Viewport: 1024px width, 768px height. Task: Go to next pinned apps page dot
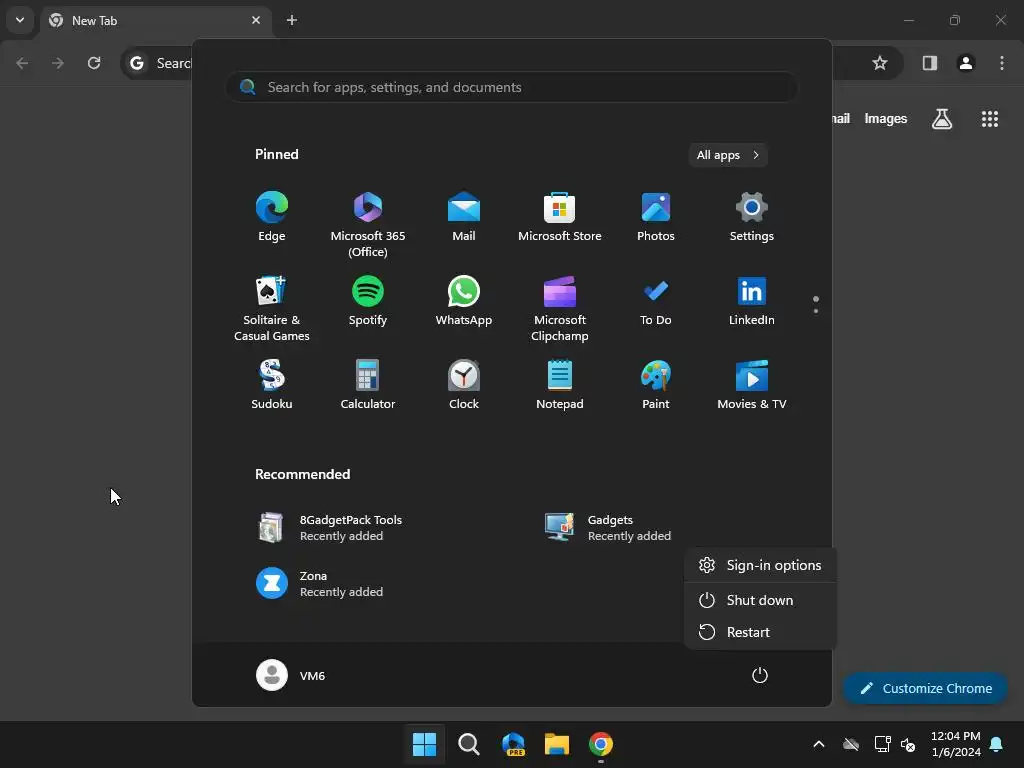pos(816,311)
